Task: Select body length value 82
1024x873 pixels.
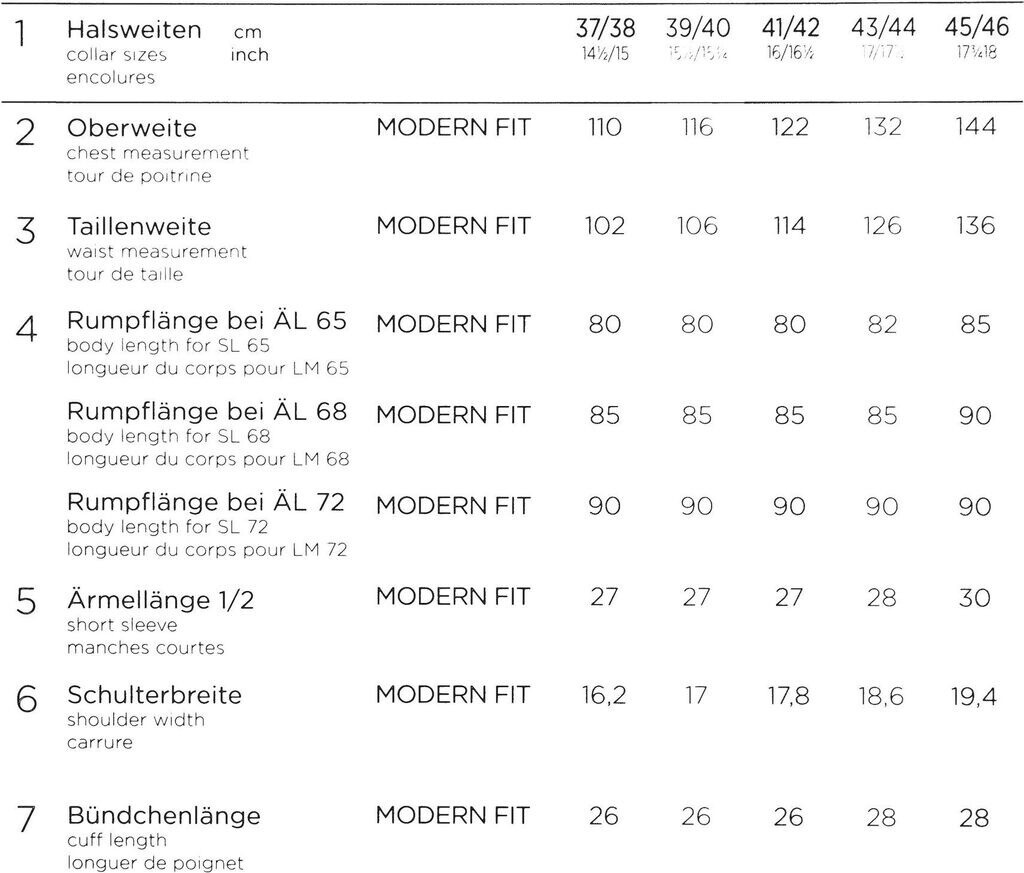Action: point(882,325)
